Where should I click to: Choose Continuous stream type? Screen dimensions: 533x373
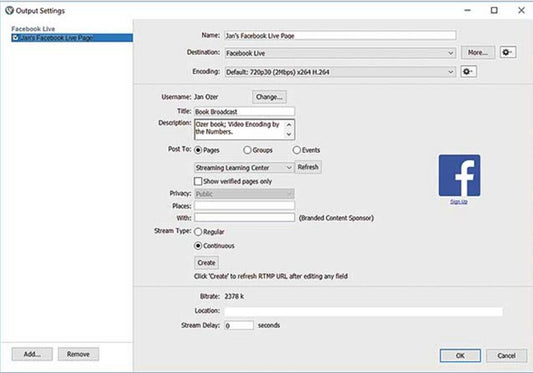pyautogui.click(x=198, y=246)
